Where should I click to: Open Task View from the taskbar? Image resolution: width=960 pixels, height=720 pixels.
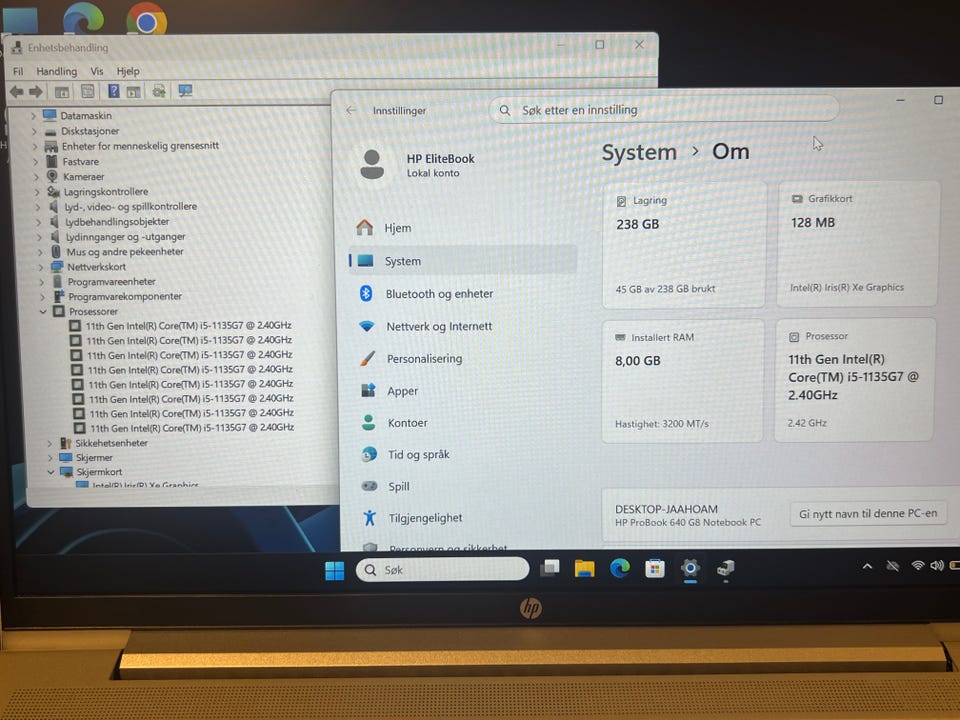549,568
